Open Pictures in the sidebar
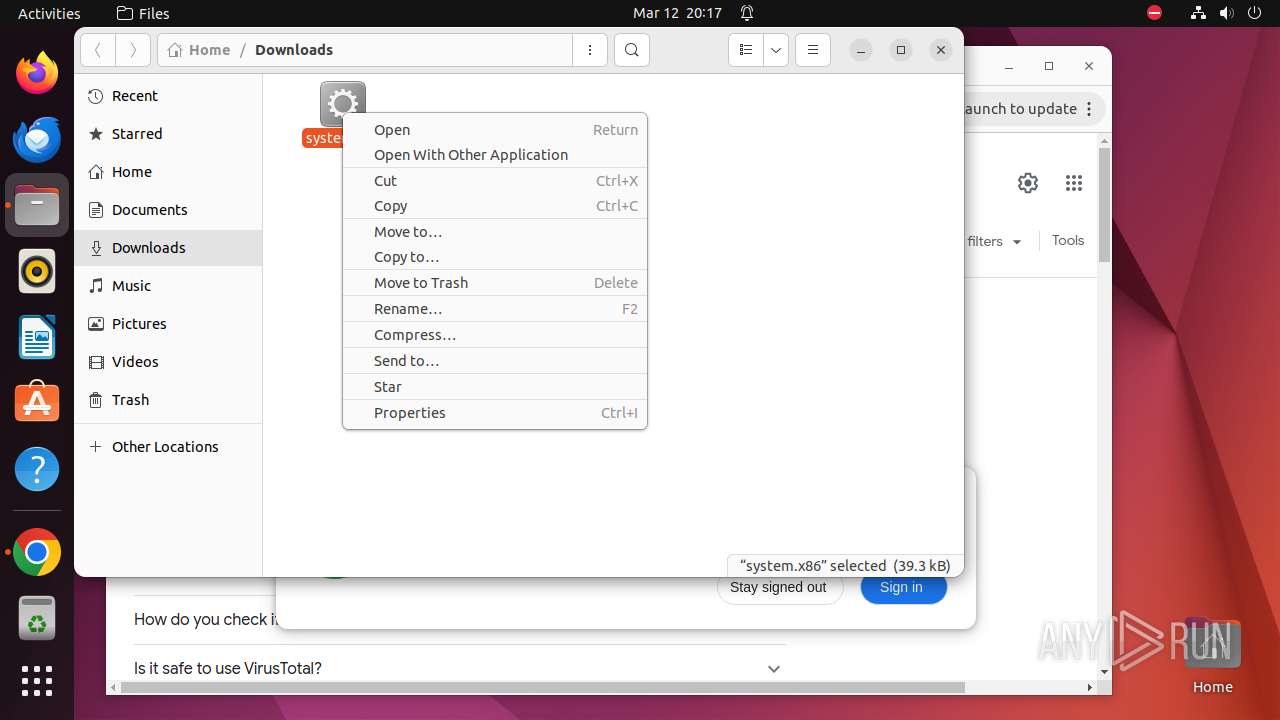The image size is (1280, 720). pyautogui.click(x=168, y=324)
